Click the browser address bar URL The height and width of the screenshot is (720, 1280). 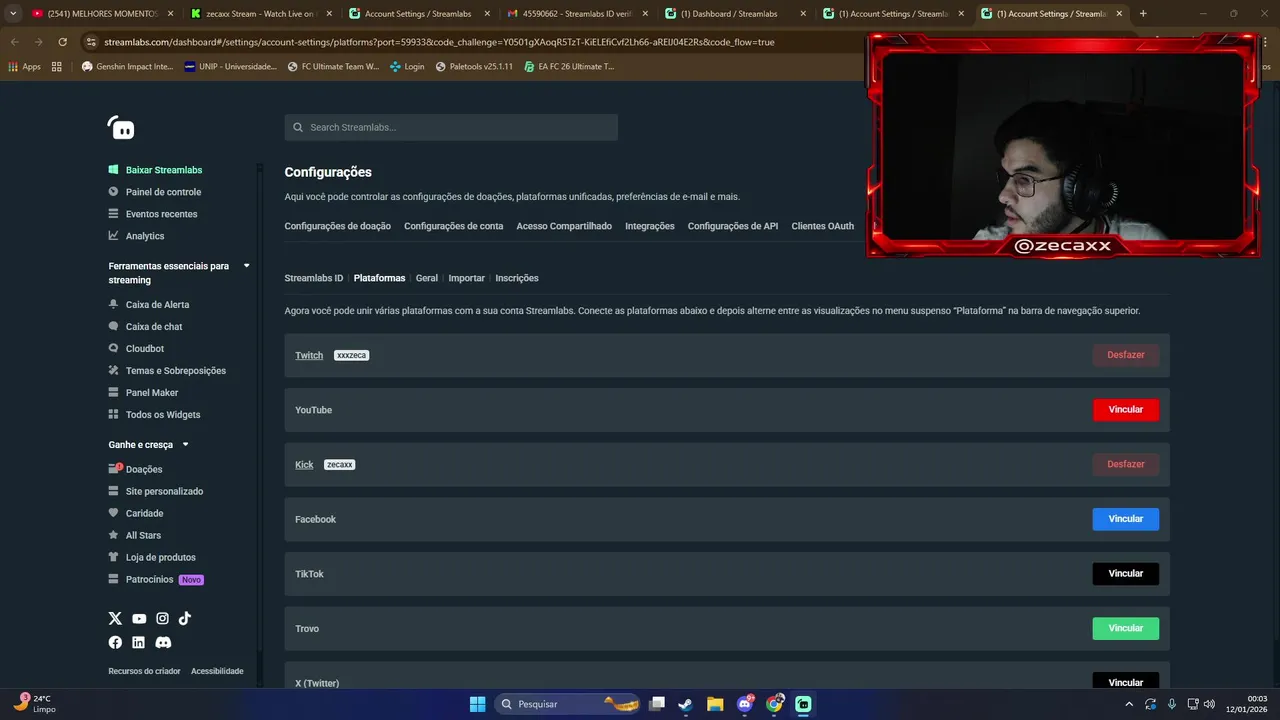(439, 42)
